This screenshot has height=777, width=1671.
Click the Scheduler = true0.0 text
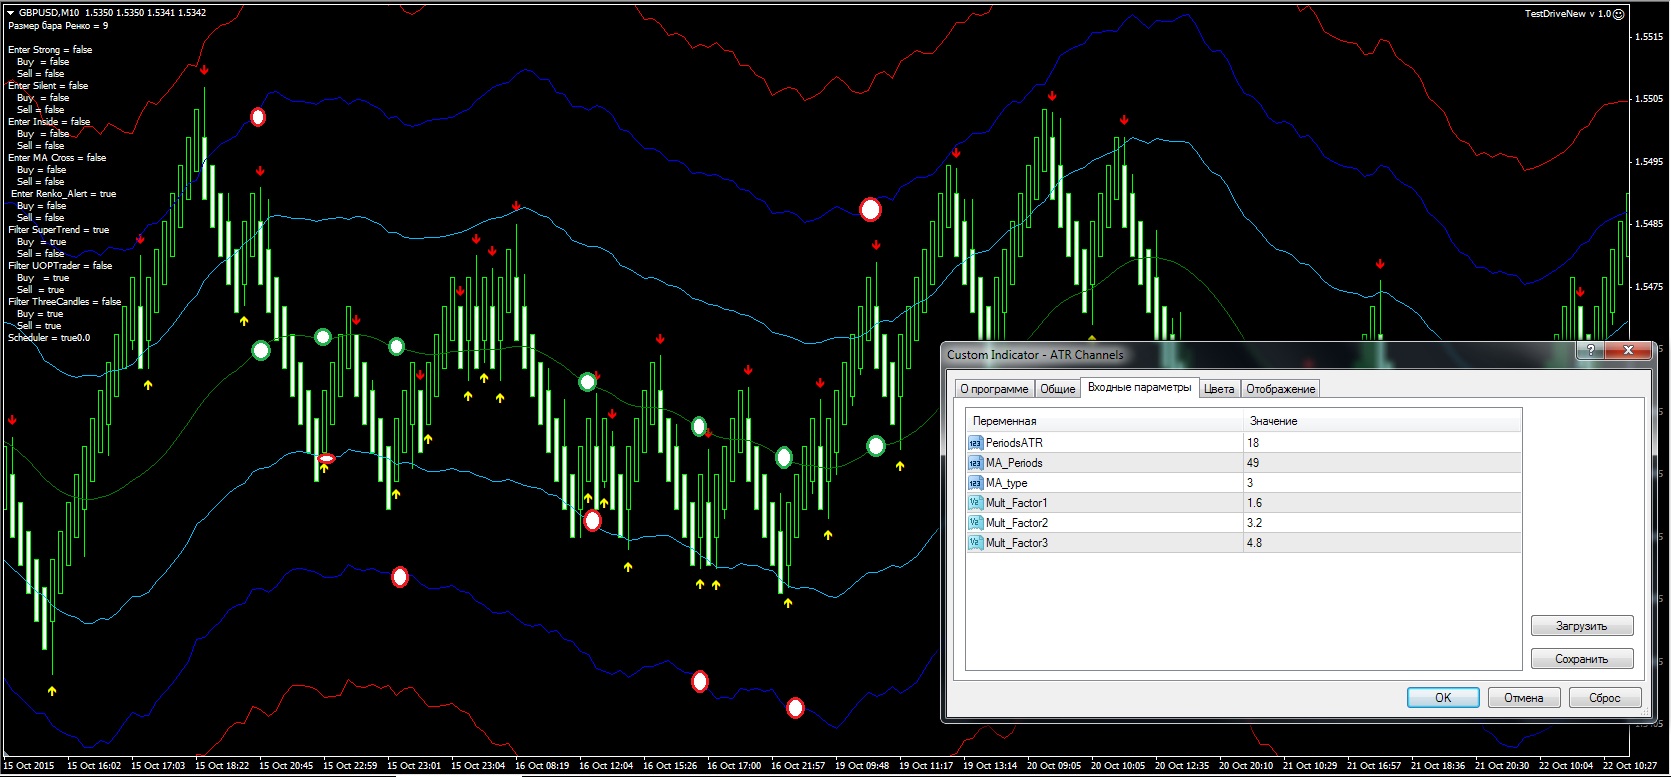[49, 338]
